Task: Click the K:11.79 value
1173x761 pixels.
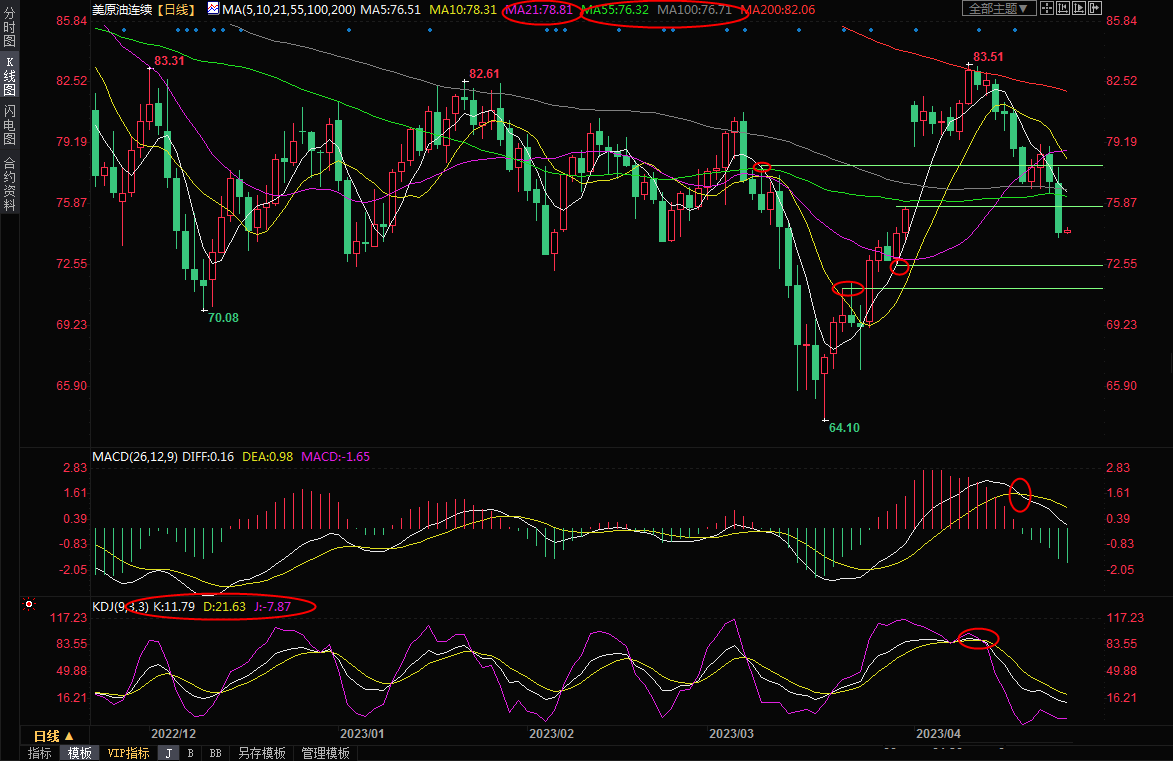Action: pyautogui.click(x=174, y=607)
